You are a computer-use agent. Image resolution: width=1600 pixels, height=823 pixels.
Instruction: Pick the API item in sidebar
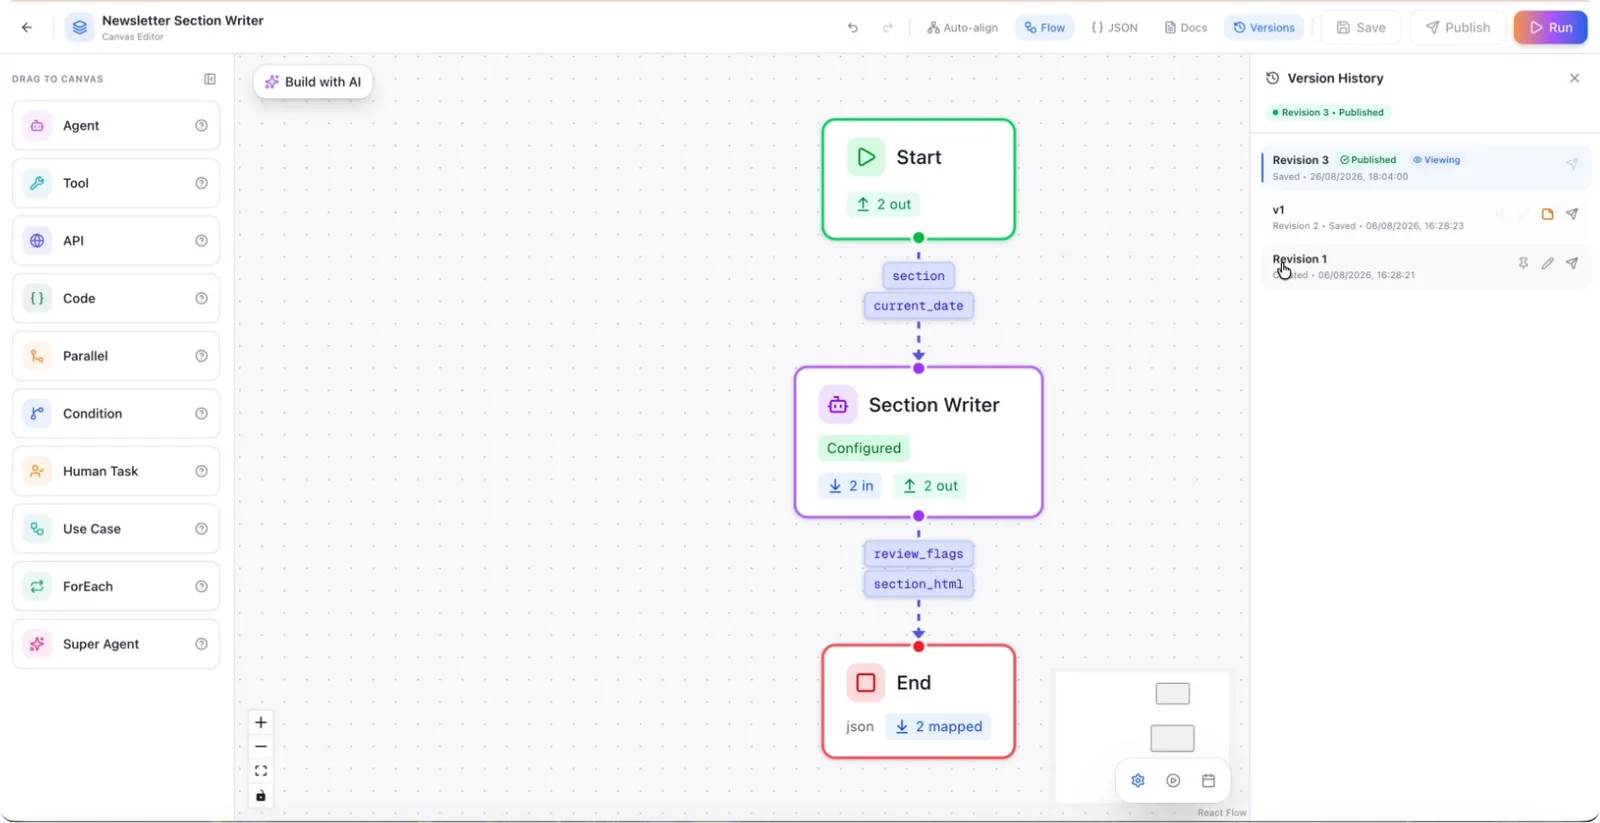(116, 241)
